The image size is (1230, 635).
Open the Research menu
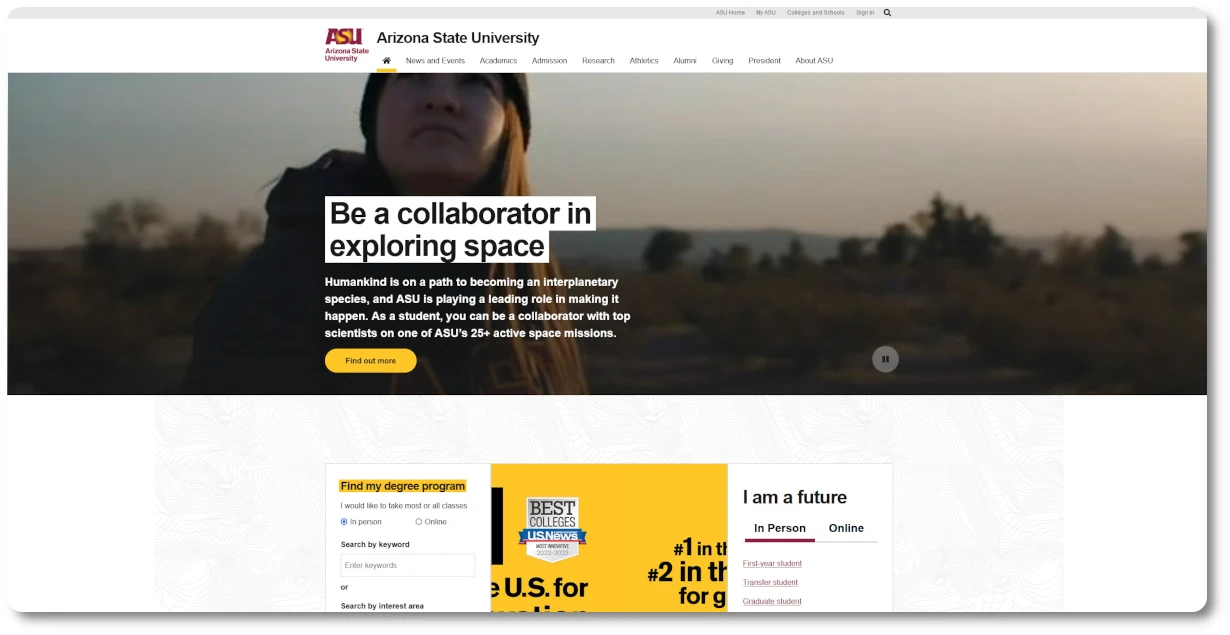(x=598, y=61)
